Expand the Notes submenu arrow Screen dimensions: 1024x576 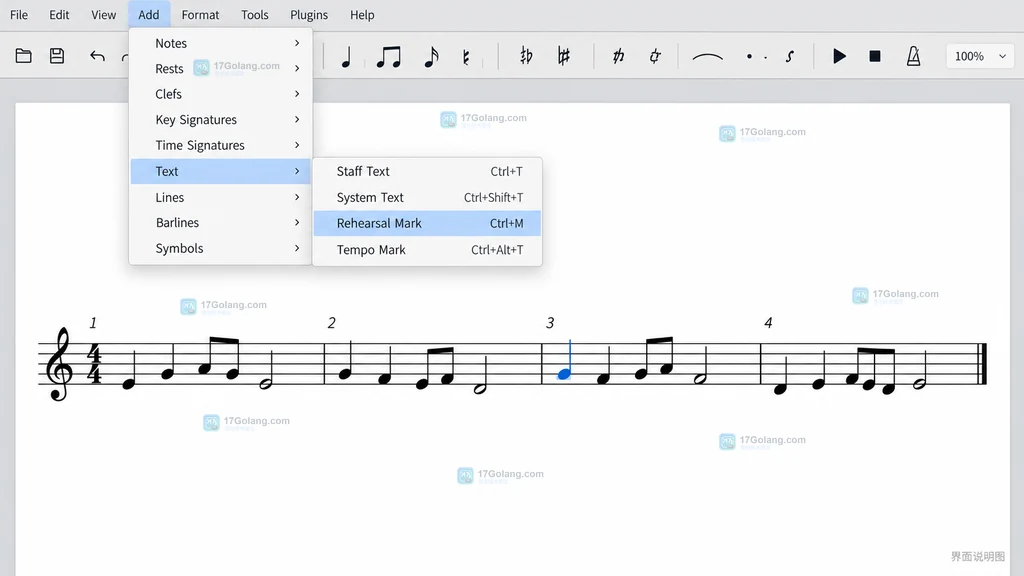point(297,43)
